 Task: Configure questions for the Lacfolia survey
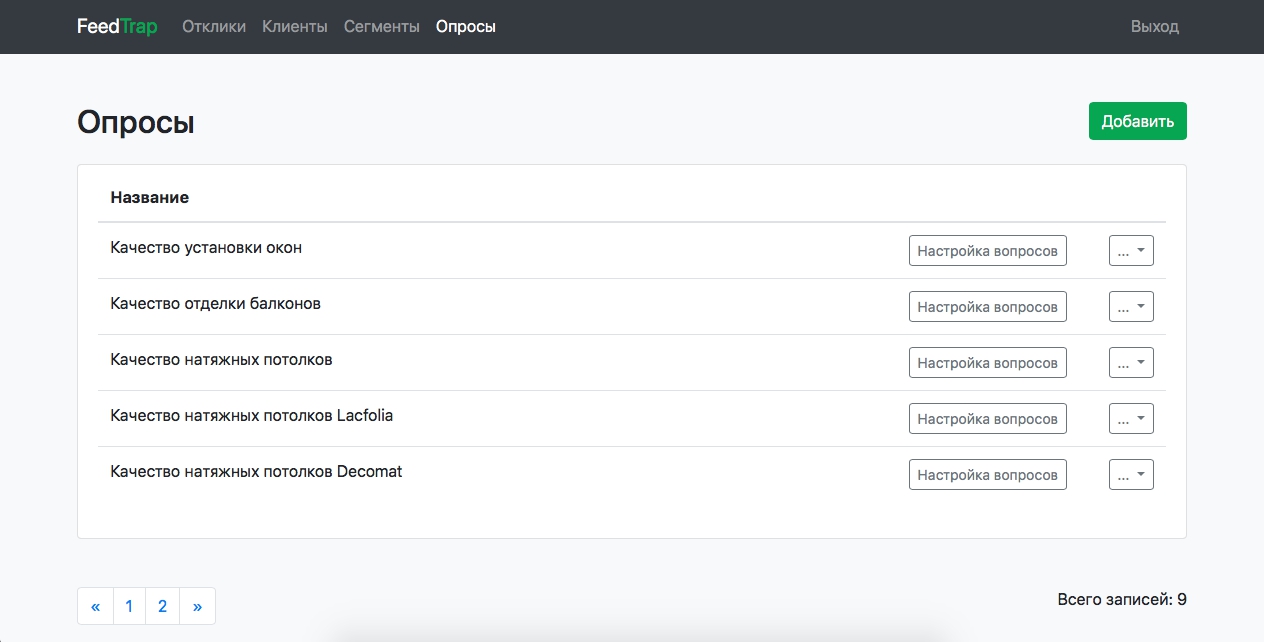pyautogui.click(x=987, y=419)
